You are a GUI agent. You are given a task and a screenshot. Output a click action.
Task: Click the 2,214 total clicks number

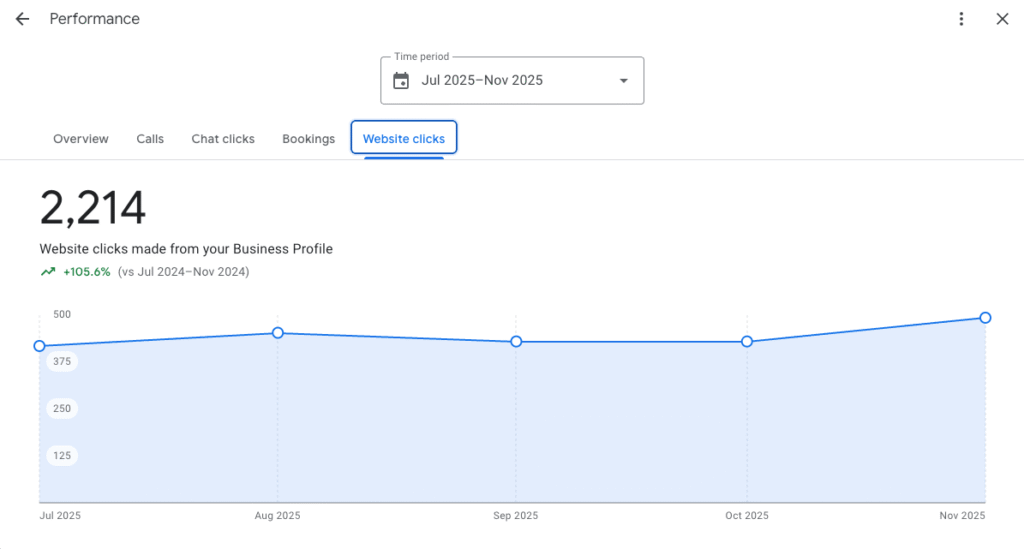(x=93, y=209)
